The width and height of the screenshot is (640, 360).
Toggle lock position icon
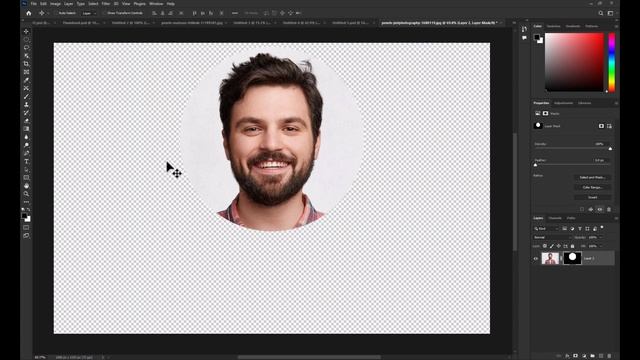pos(559,246)
